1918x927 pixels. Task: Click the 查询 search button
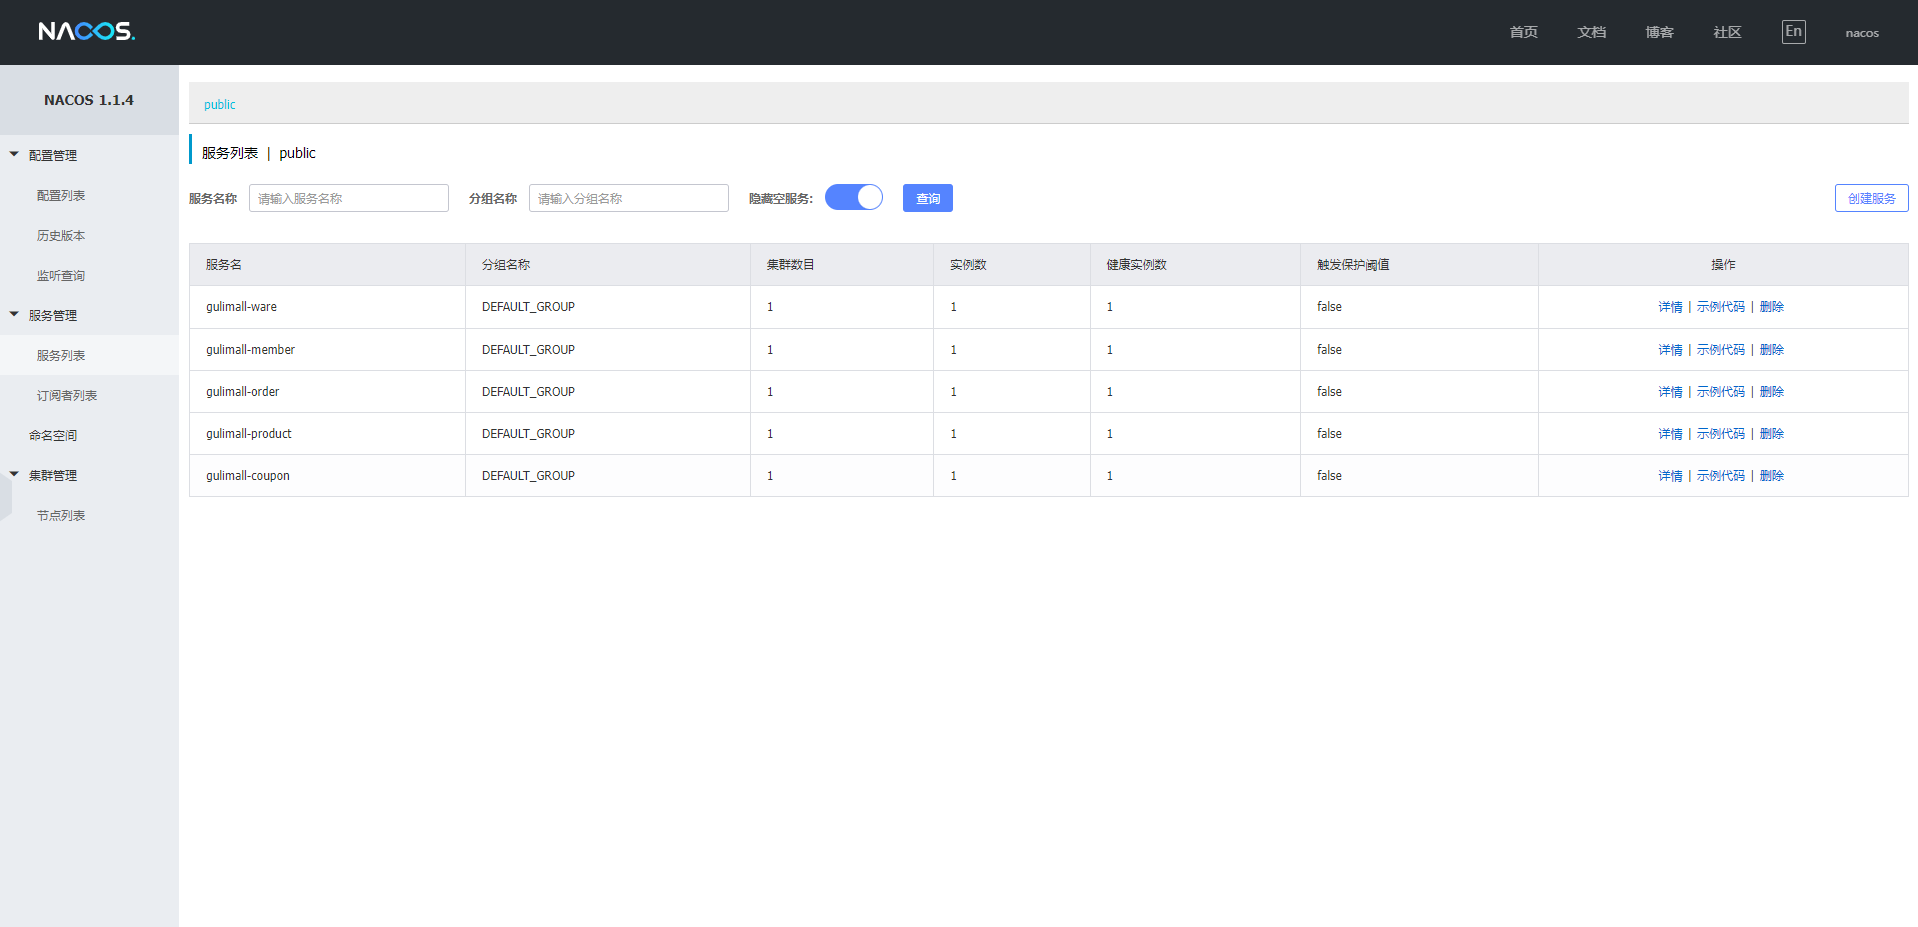coord(927,199)
